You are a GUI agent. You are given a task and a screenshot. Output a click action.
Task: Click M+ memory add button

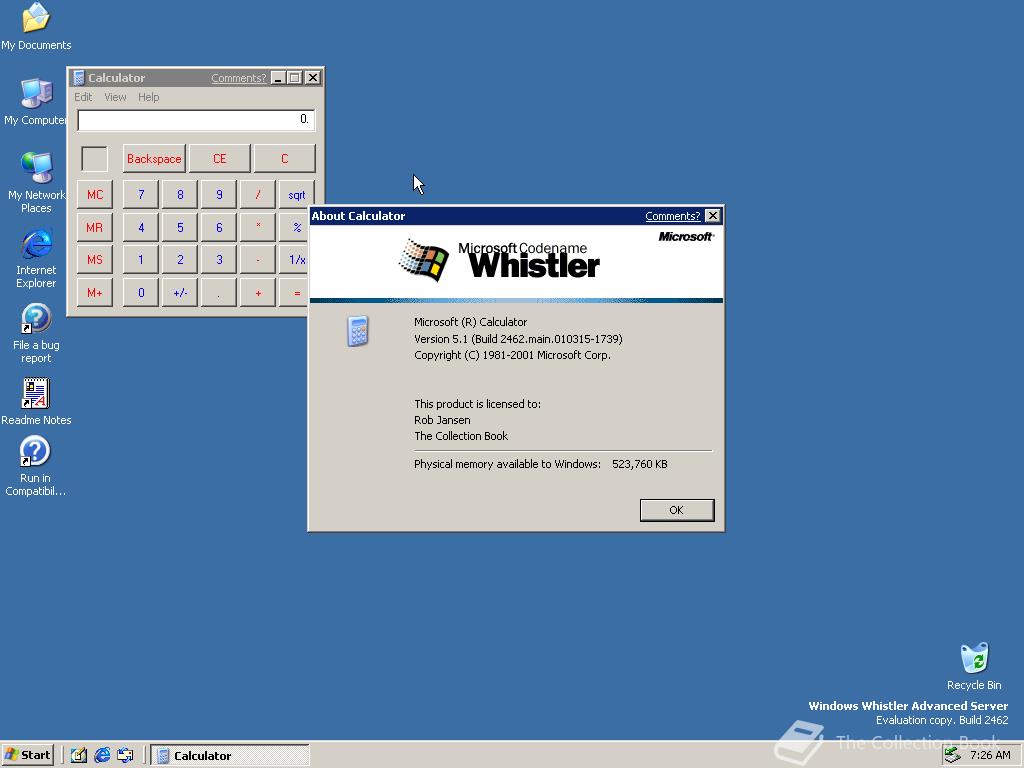95,292
